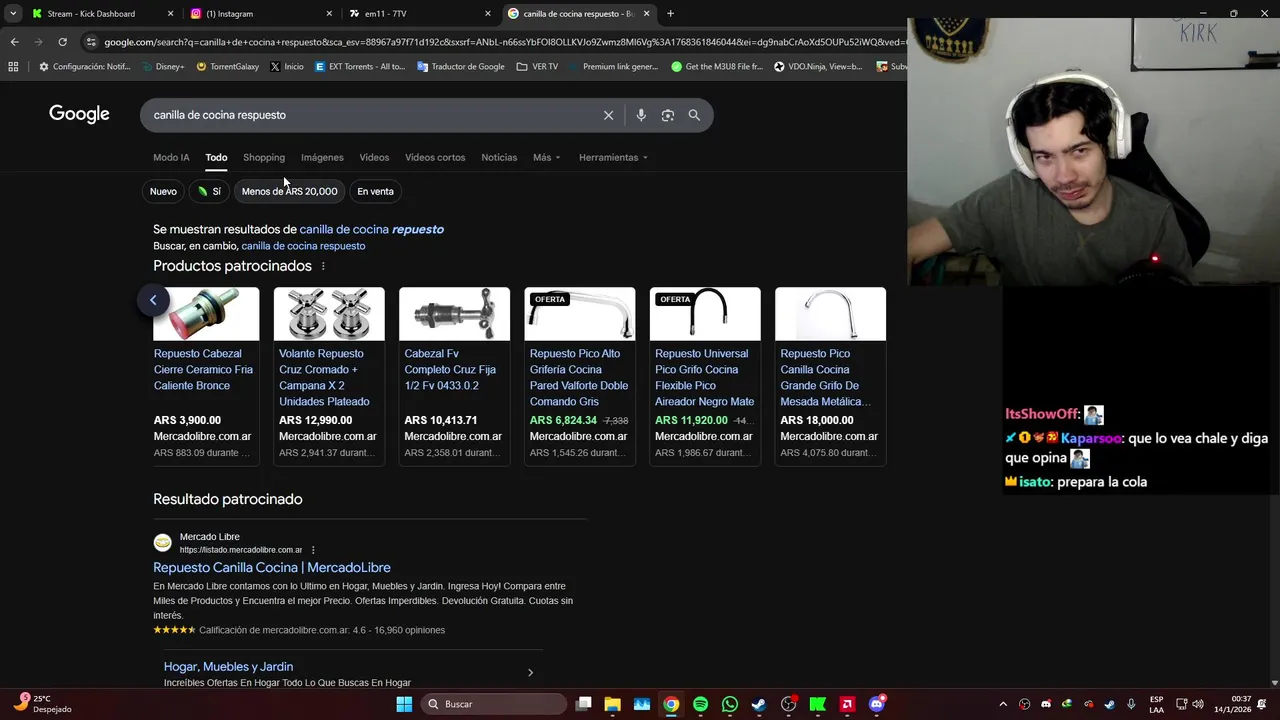Open the TorrentGalaxy bookmark
The width and height of the screenshot is (1280, 720).
click(x=228, y=67)
